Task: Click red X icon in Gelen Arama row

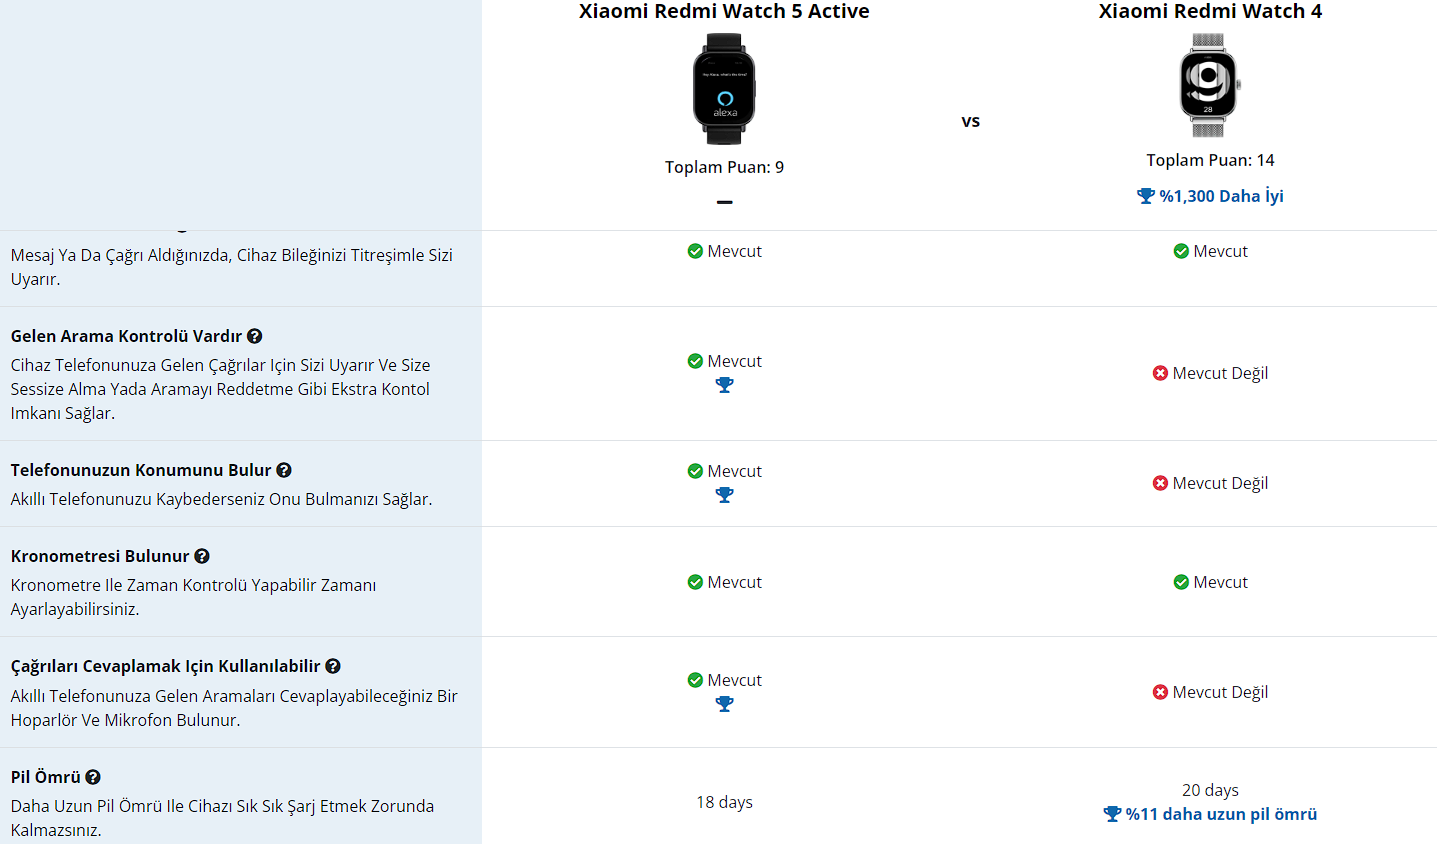Action: tap(1160, 373)
